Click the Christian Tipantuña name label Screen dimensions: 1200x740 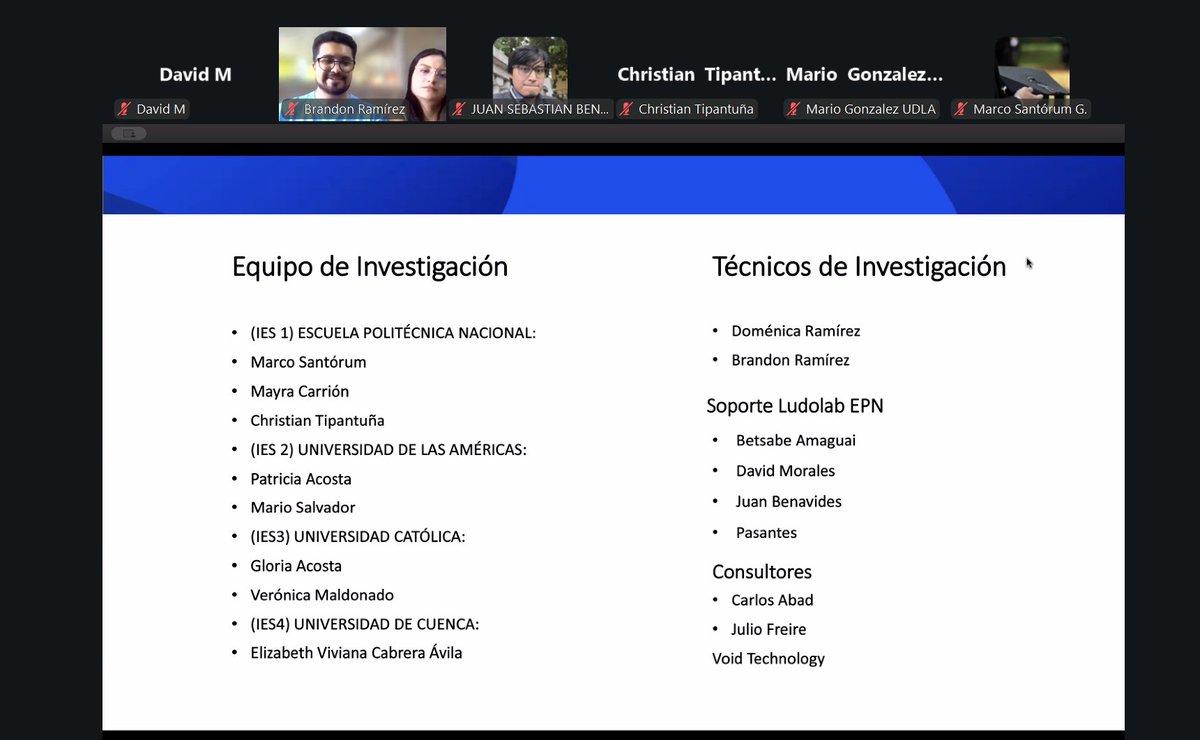tap(696, 109)
